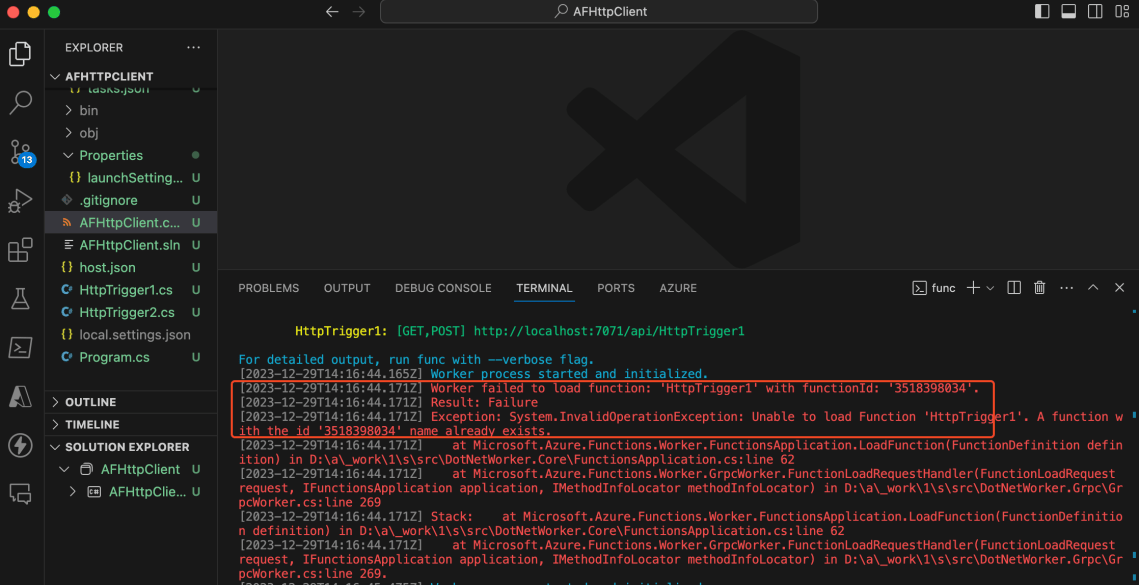Open AFHttpClient.sln file

(x=131, y=245)
